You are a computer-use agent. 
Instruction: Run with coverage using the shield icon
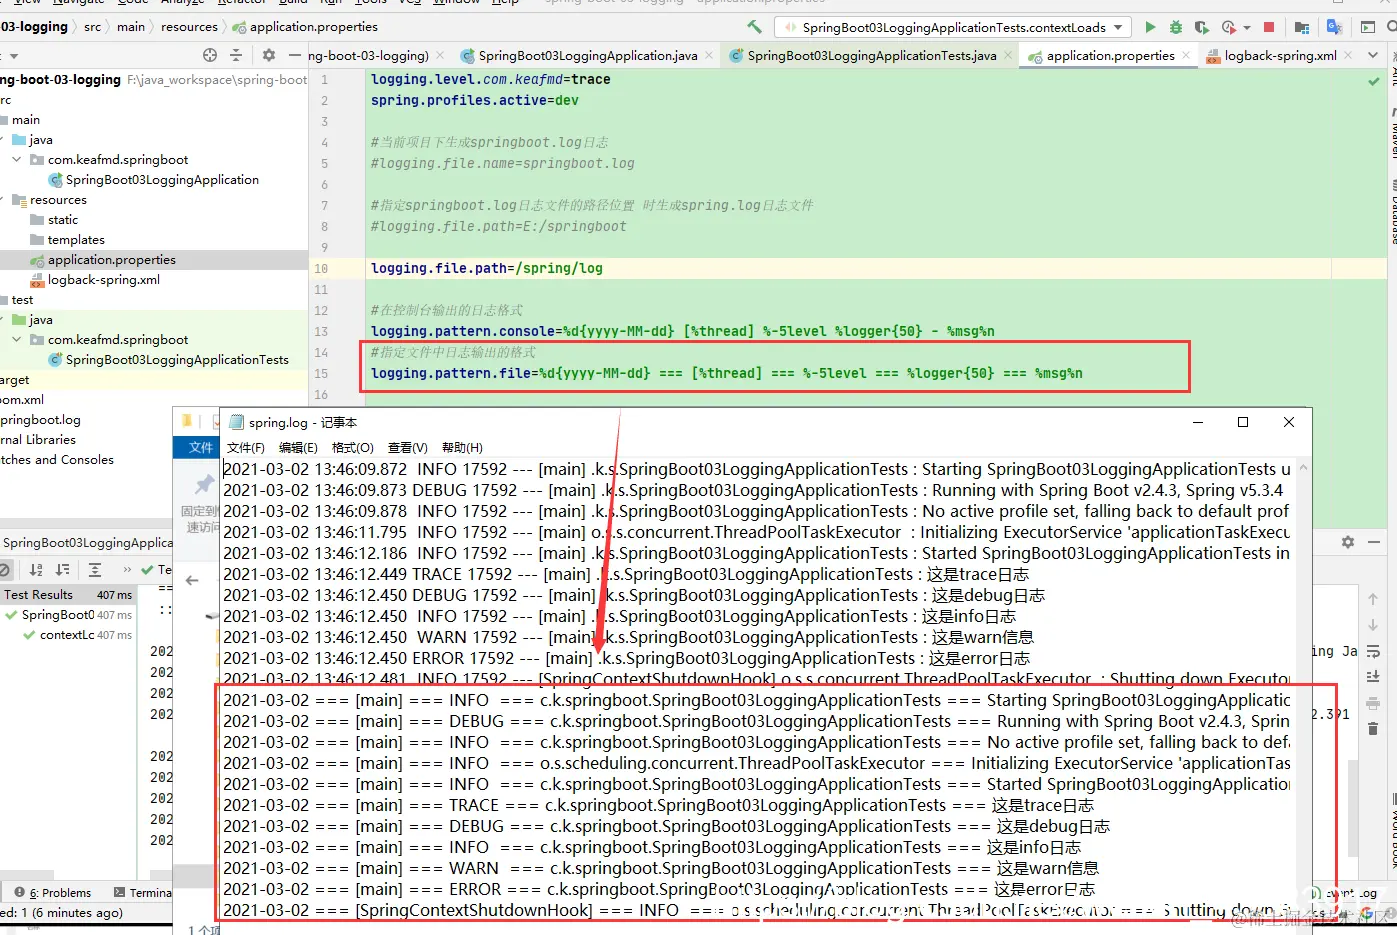pyautogui.click(x=1201, y=27)
